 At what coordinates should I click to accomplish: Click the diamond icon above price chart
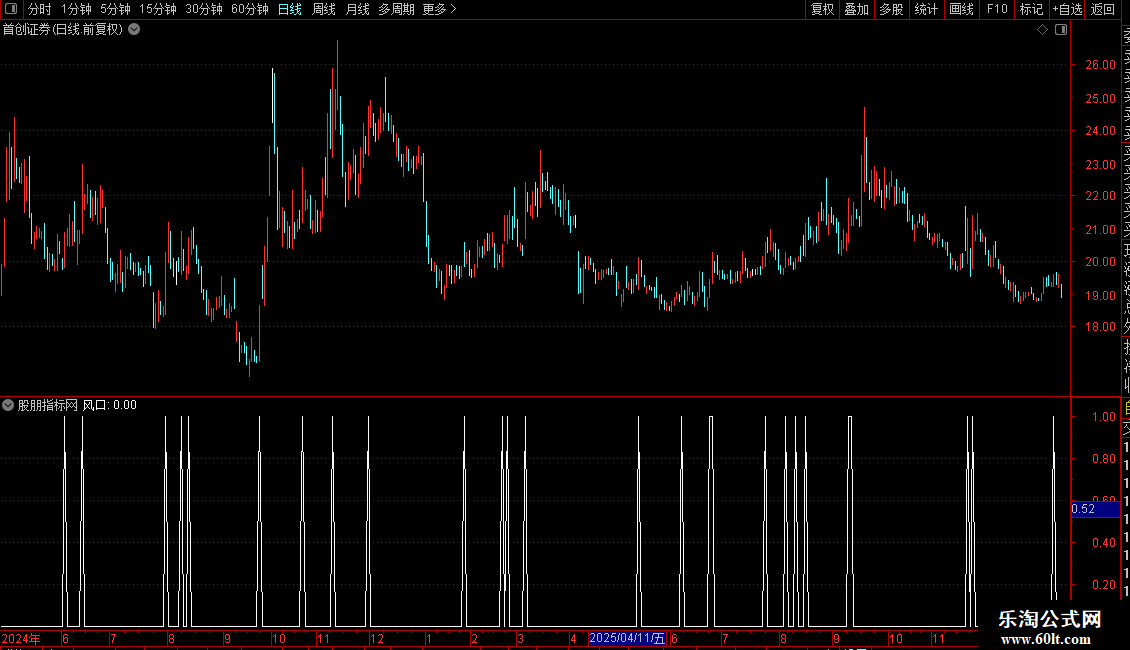pyautogui.click(x=1042, y=30)
